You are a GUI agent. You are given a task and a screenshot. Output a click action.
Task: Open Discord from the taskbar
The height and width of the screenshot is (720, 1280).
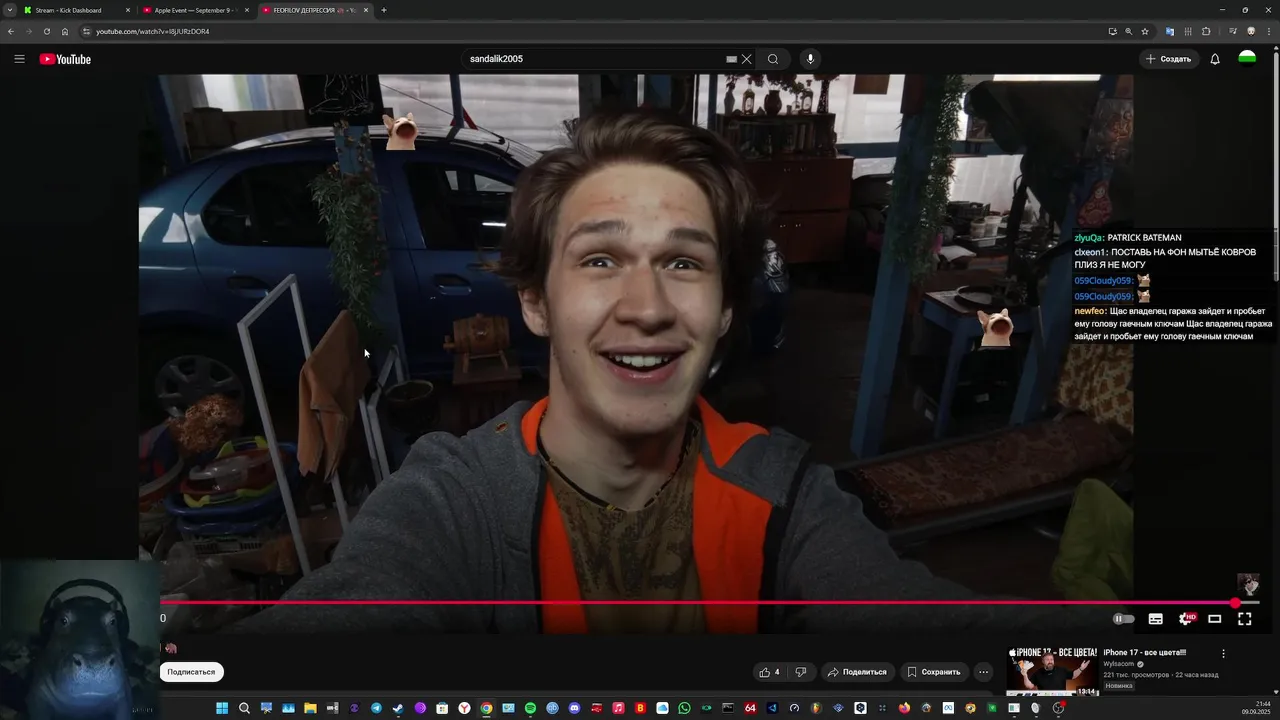574,708
